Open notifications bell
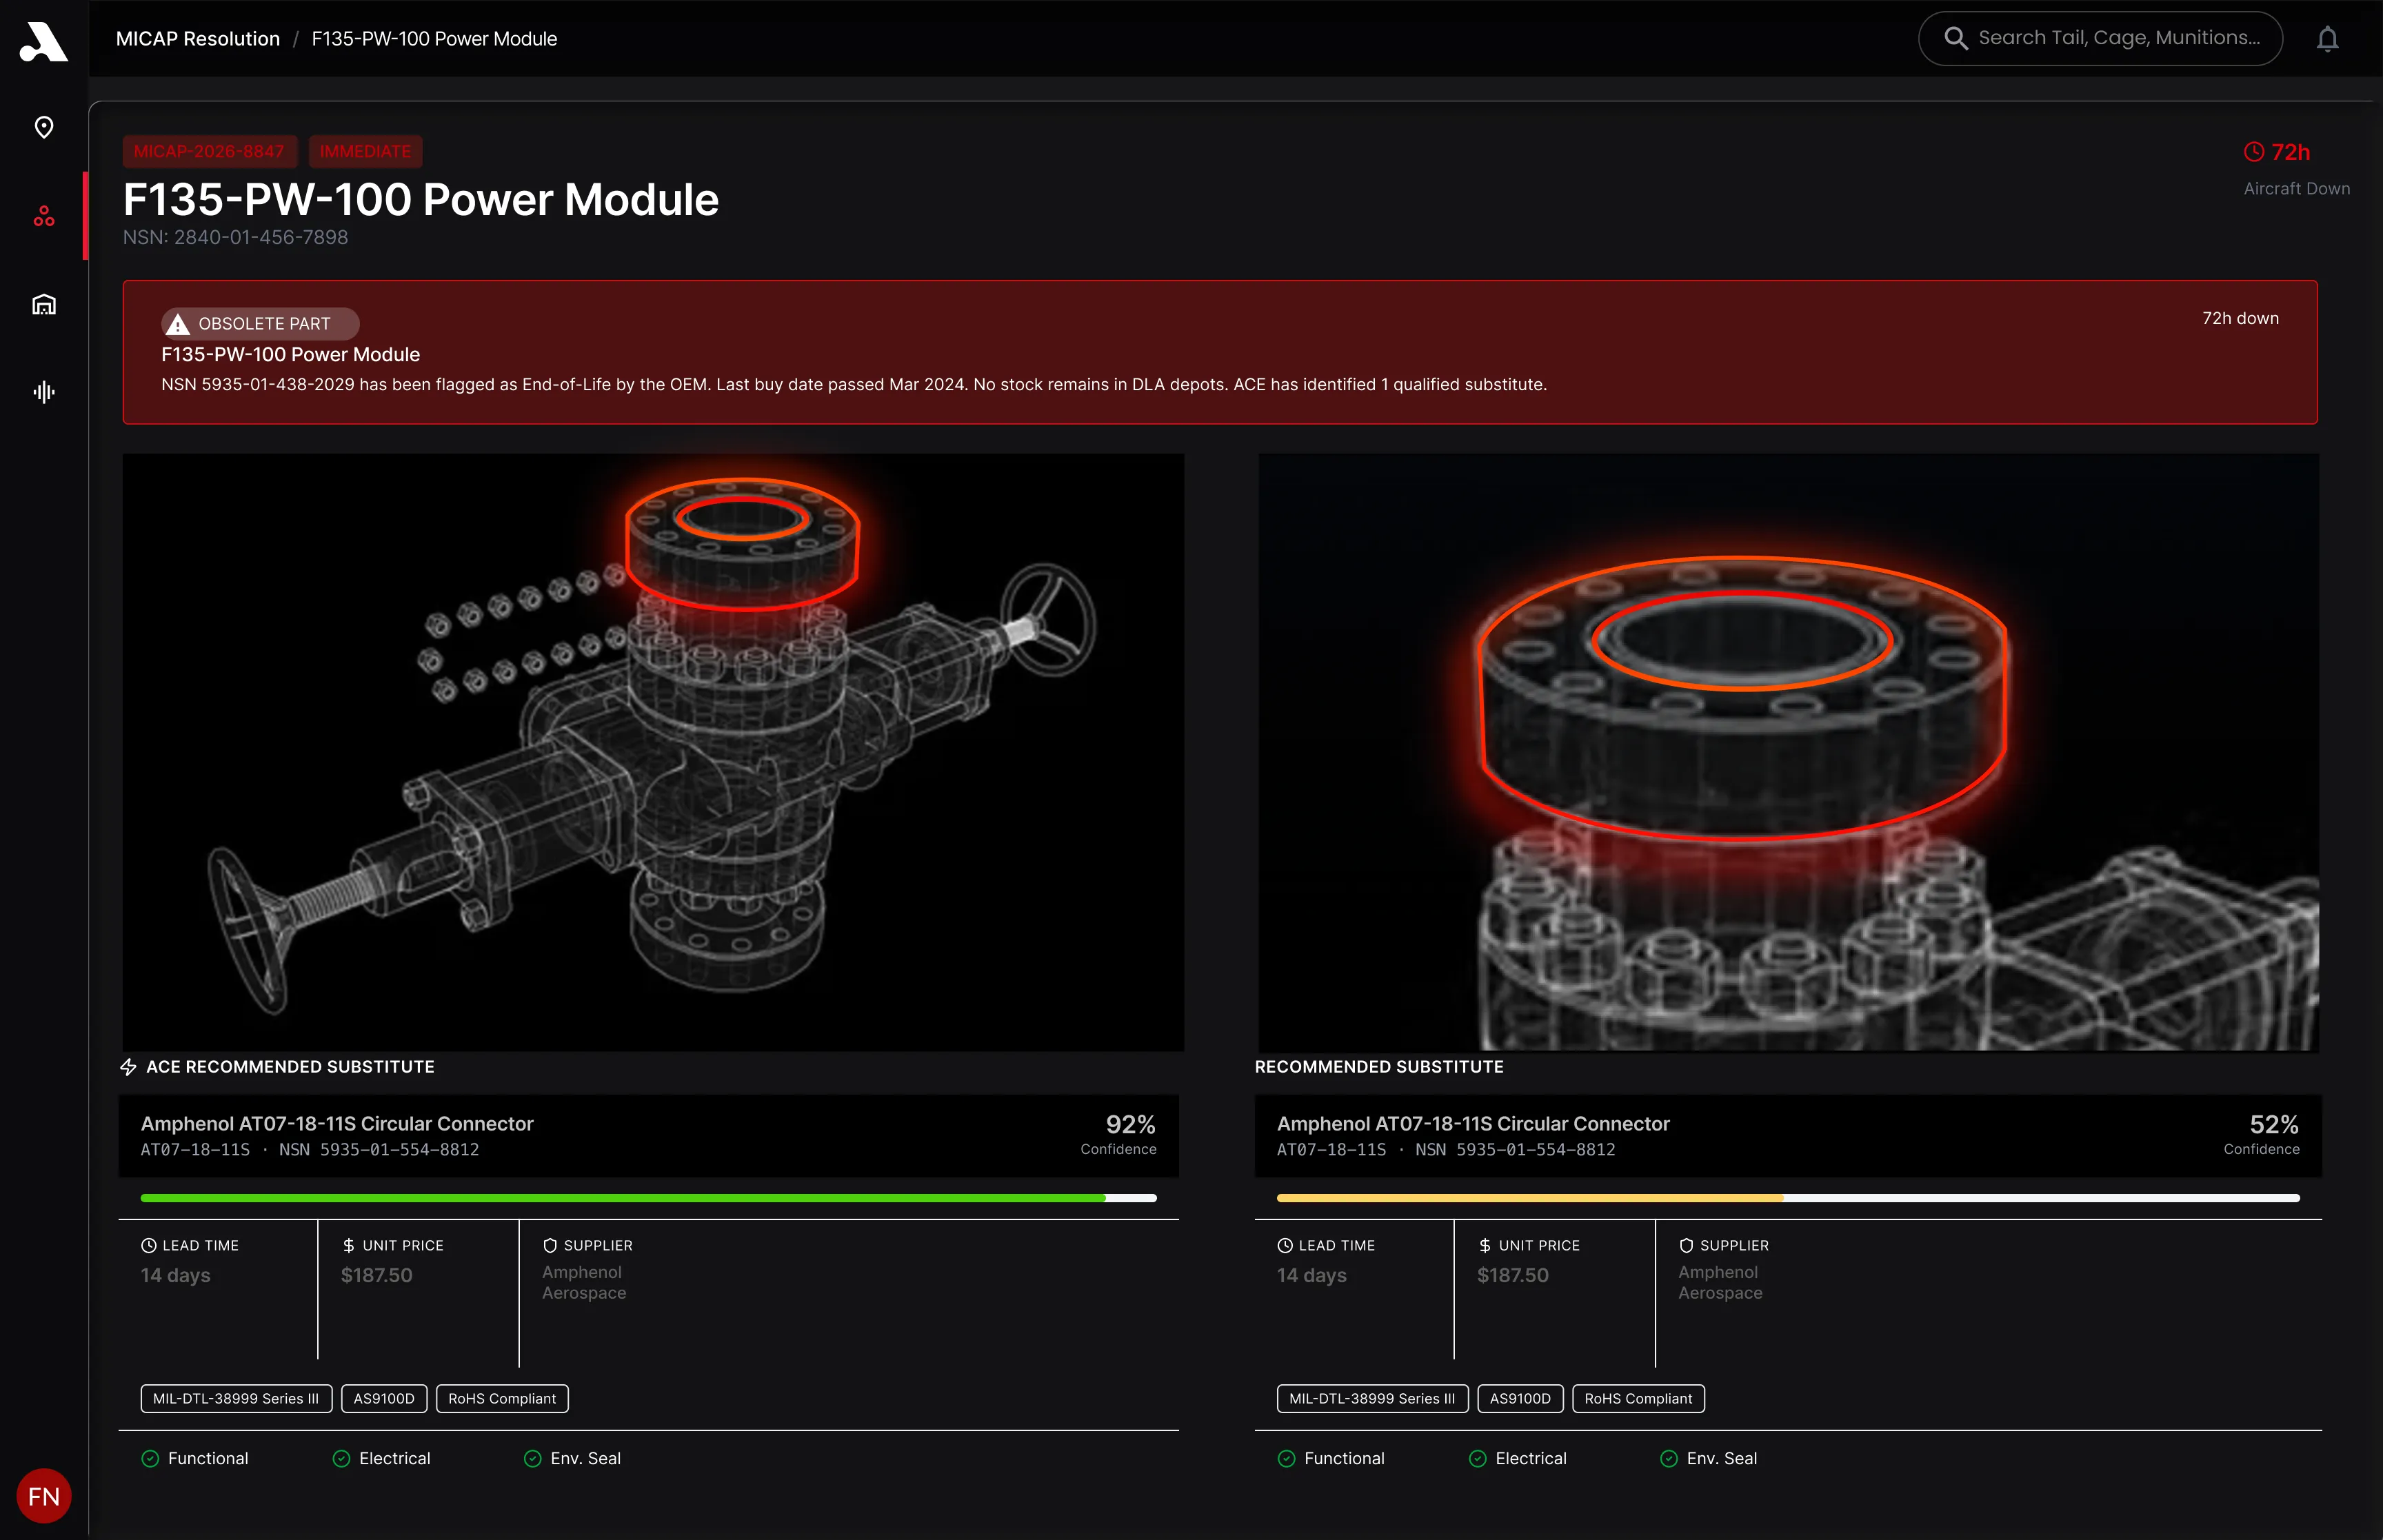Viewport: 2383px width, 1540px height. pyautogui.click(x=2328, y=38)
